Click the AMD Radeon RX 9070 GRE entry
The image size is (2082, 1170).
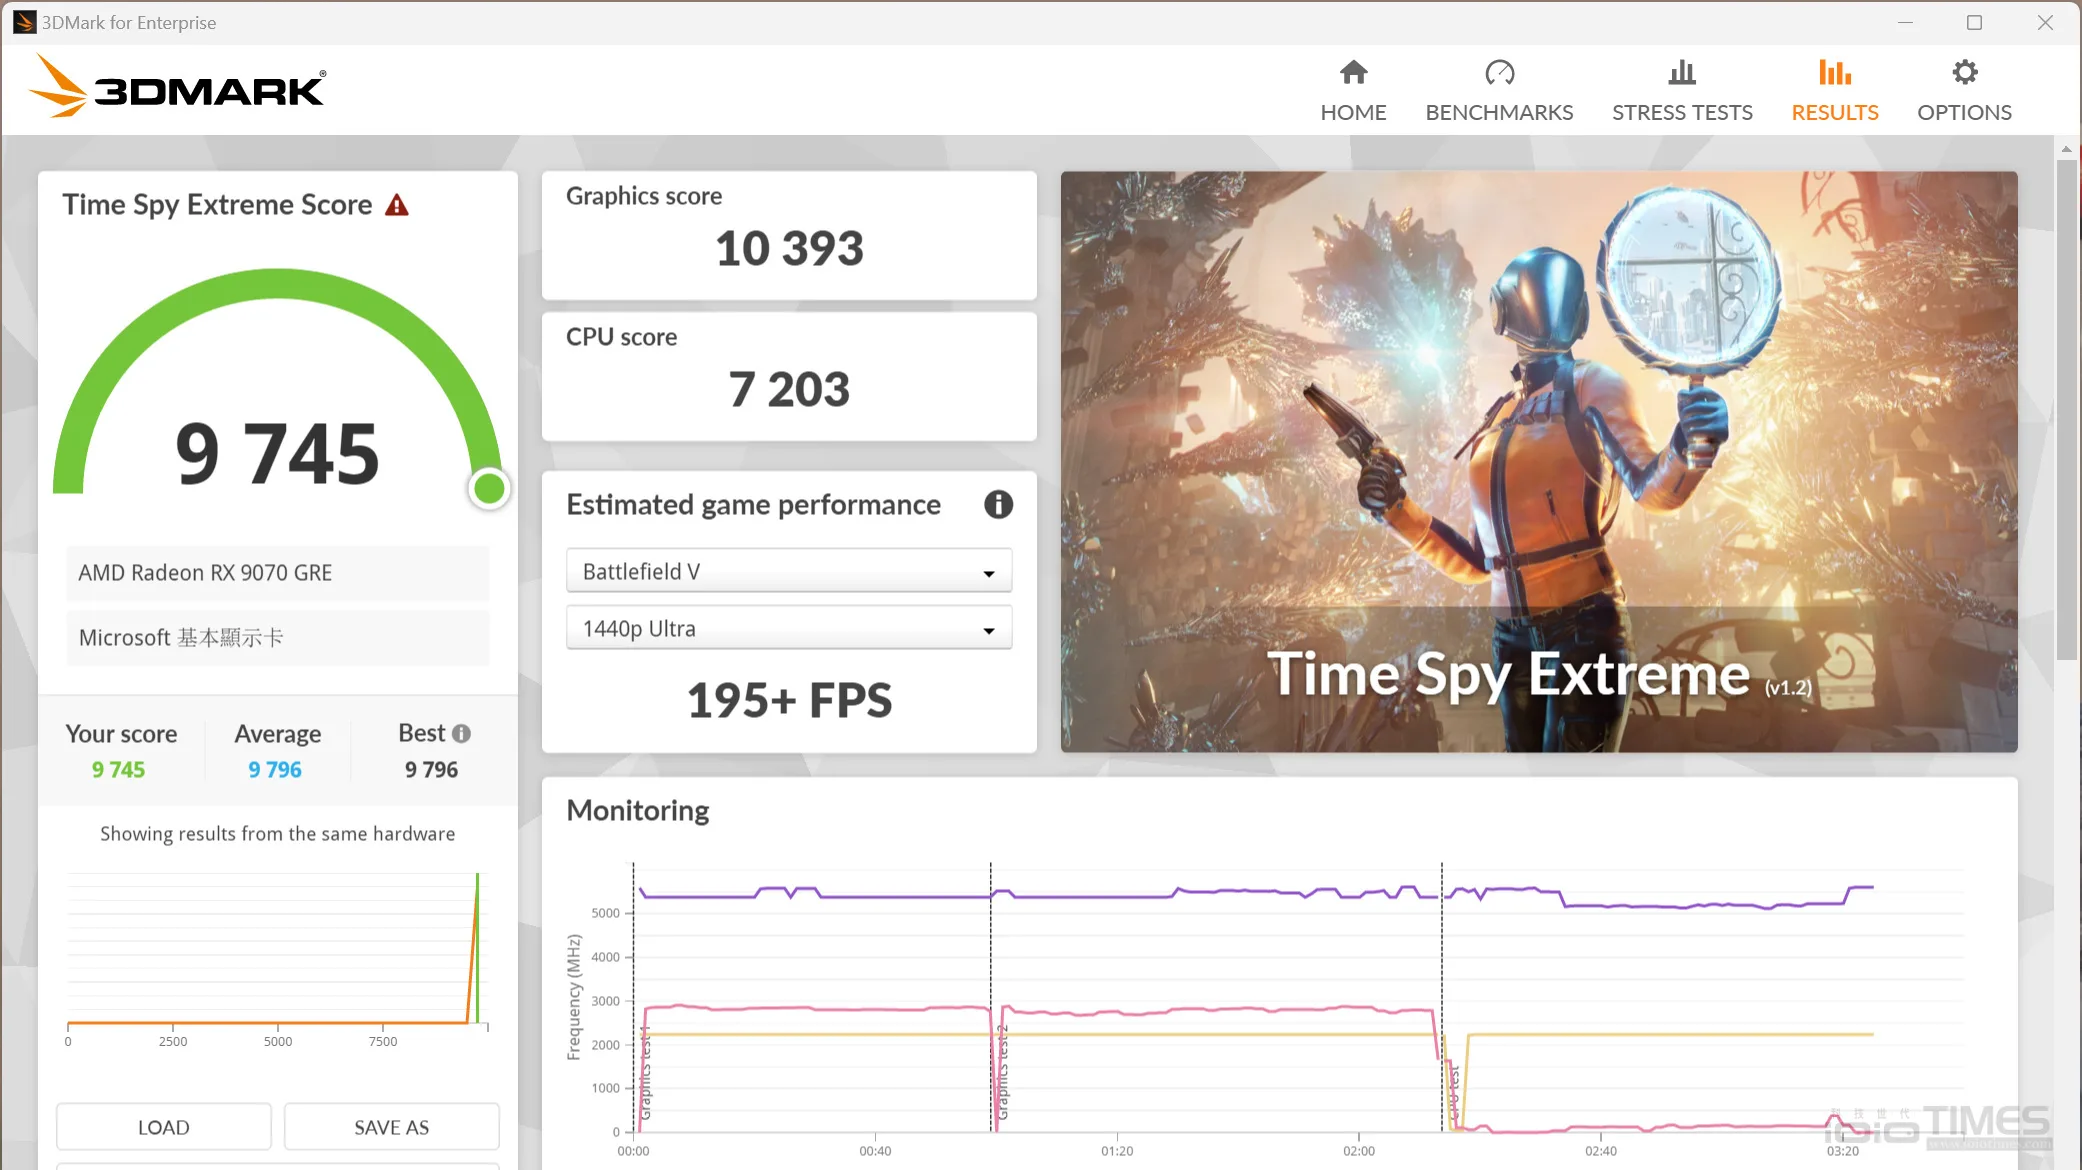tap(278, 573)
